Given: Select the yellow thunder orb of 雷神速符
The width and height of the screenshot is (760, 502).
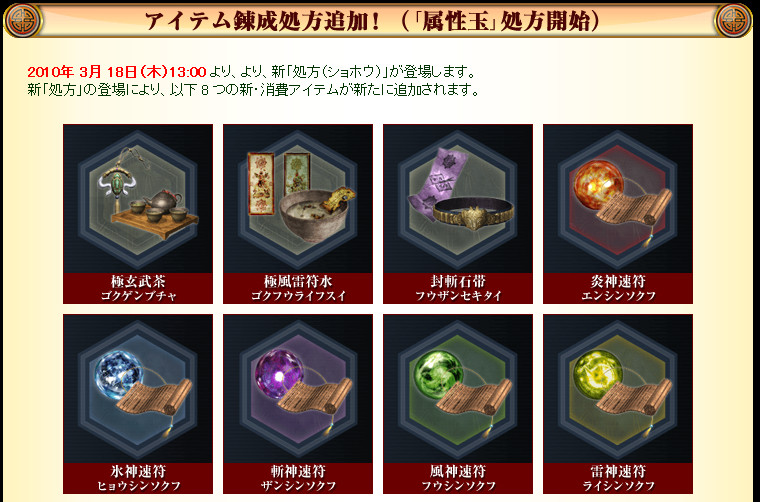Looking at the screenshot, I should tap(598, 375).
